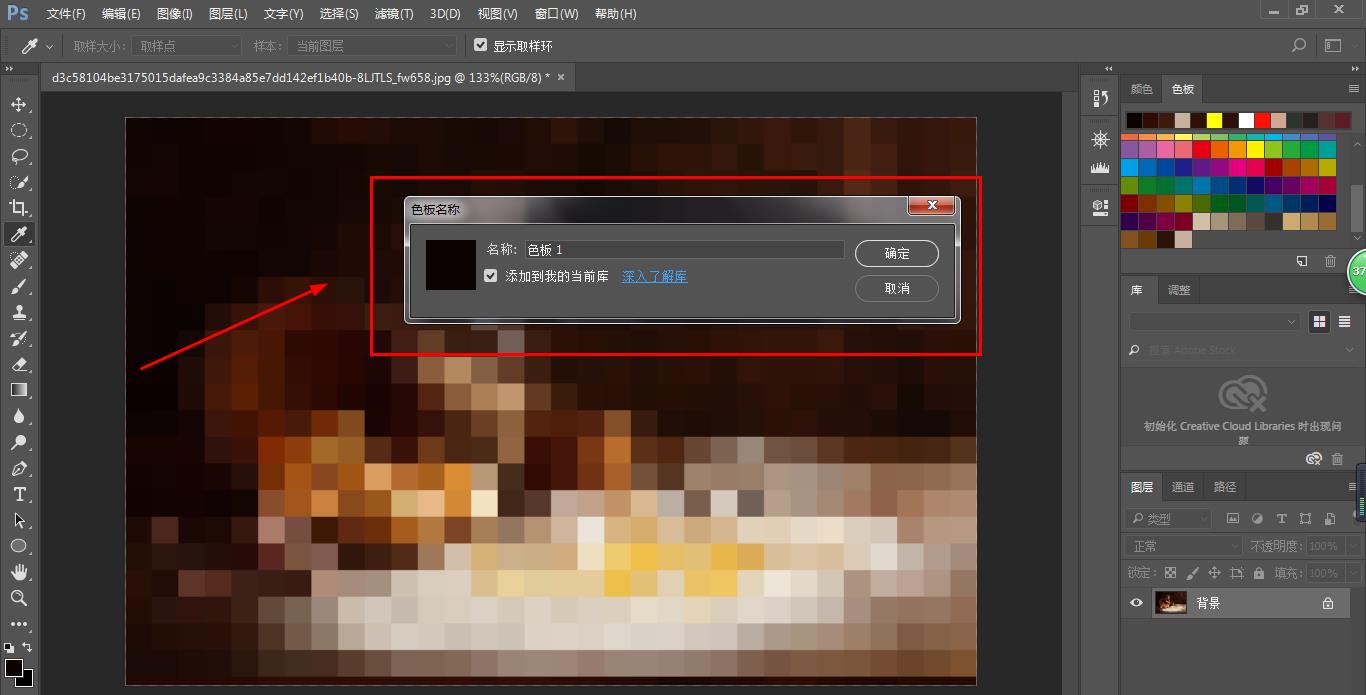Pick the white swatch in recent row

(1246, 120)
